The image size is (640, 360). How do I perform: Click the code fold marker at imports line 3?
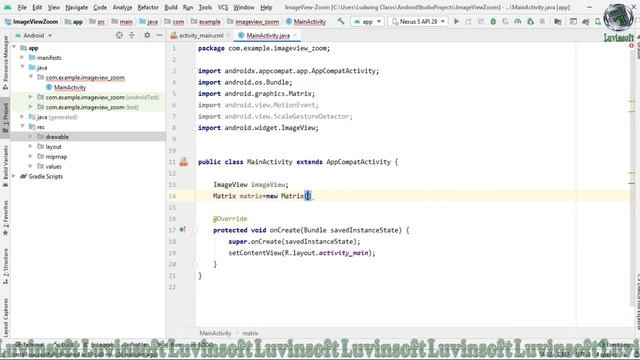[x=195, y=71]
